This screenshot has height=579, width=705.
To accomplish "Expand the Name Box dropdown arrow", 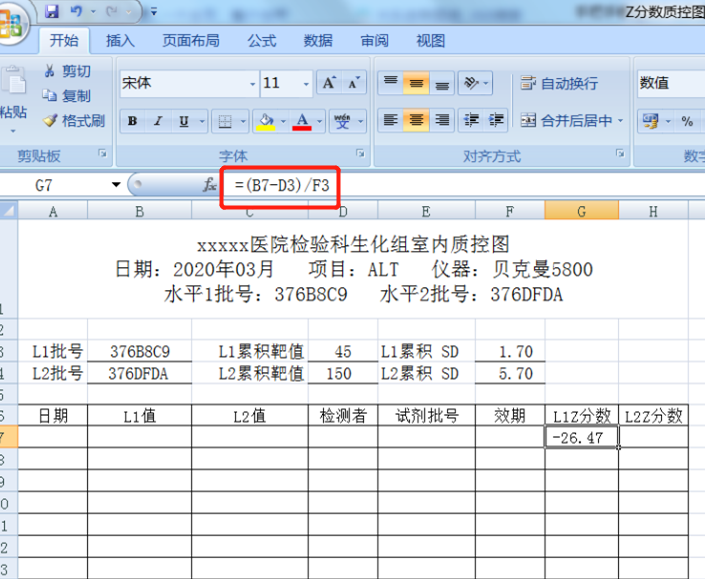I will coord(116,185).
